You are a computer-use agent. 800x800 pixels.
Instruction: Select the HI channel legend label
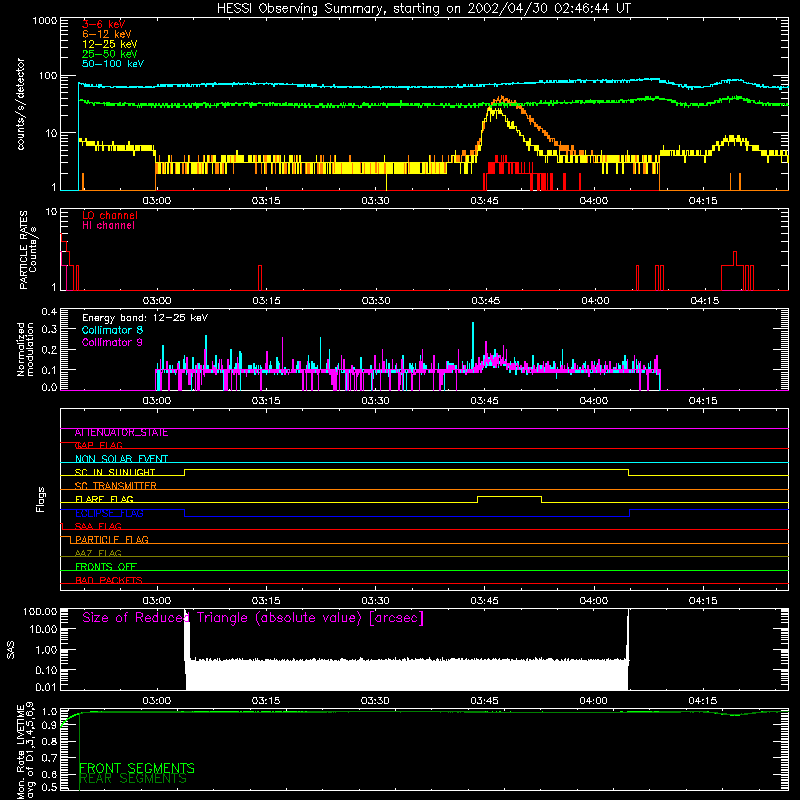coord(108,226)
